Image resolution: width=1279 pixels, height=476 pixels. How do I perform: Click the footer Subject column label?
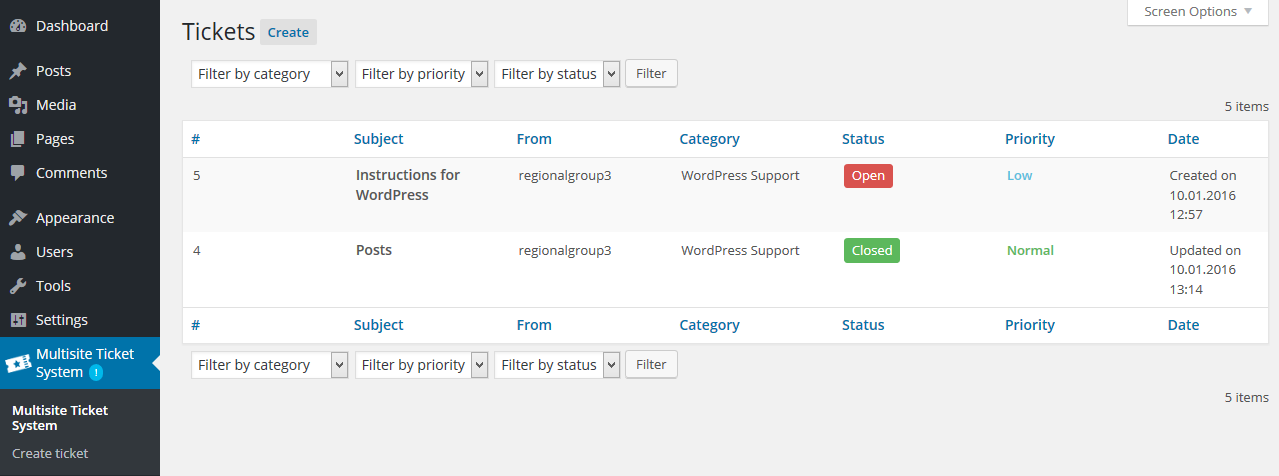(379, 325)
